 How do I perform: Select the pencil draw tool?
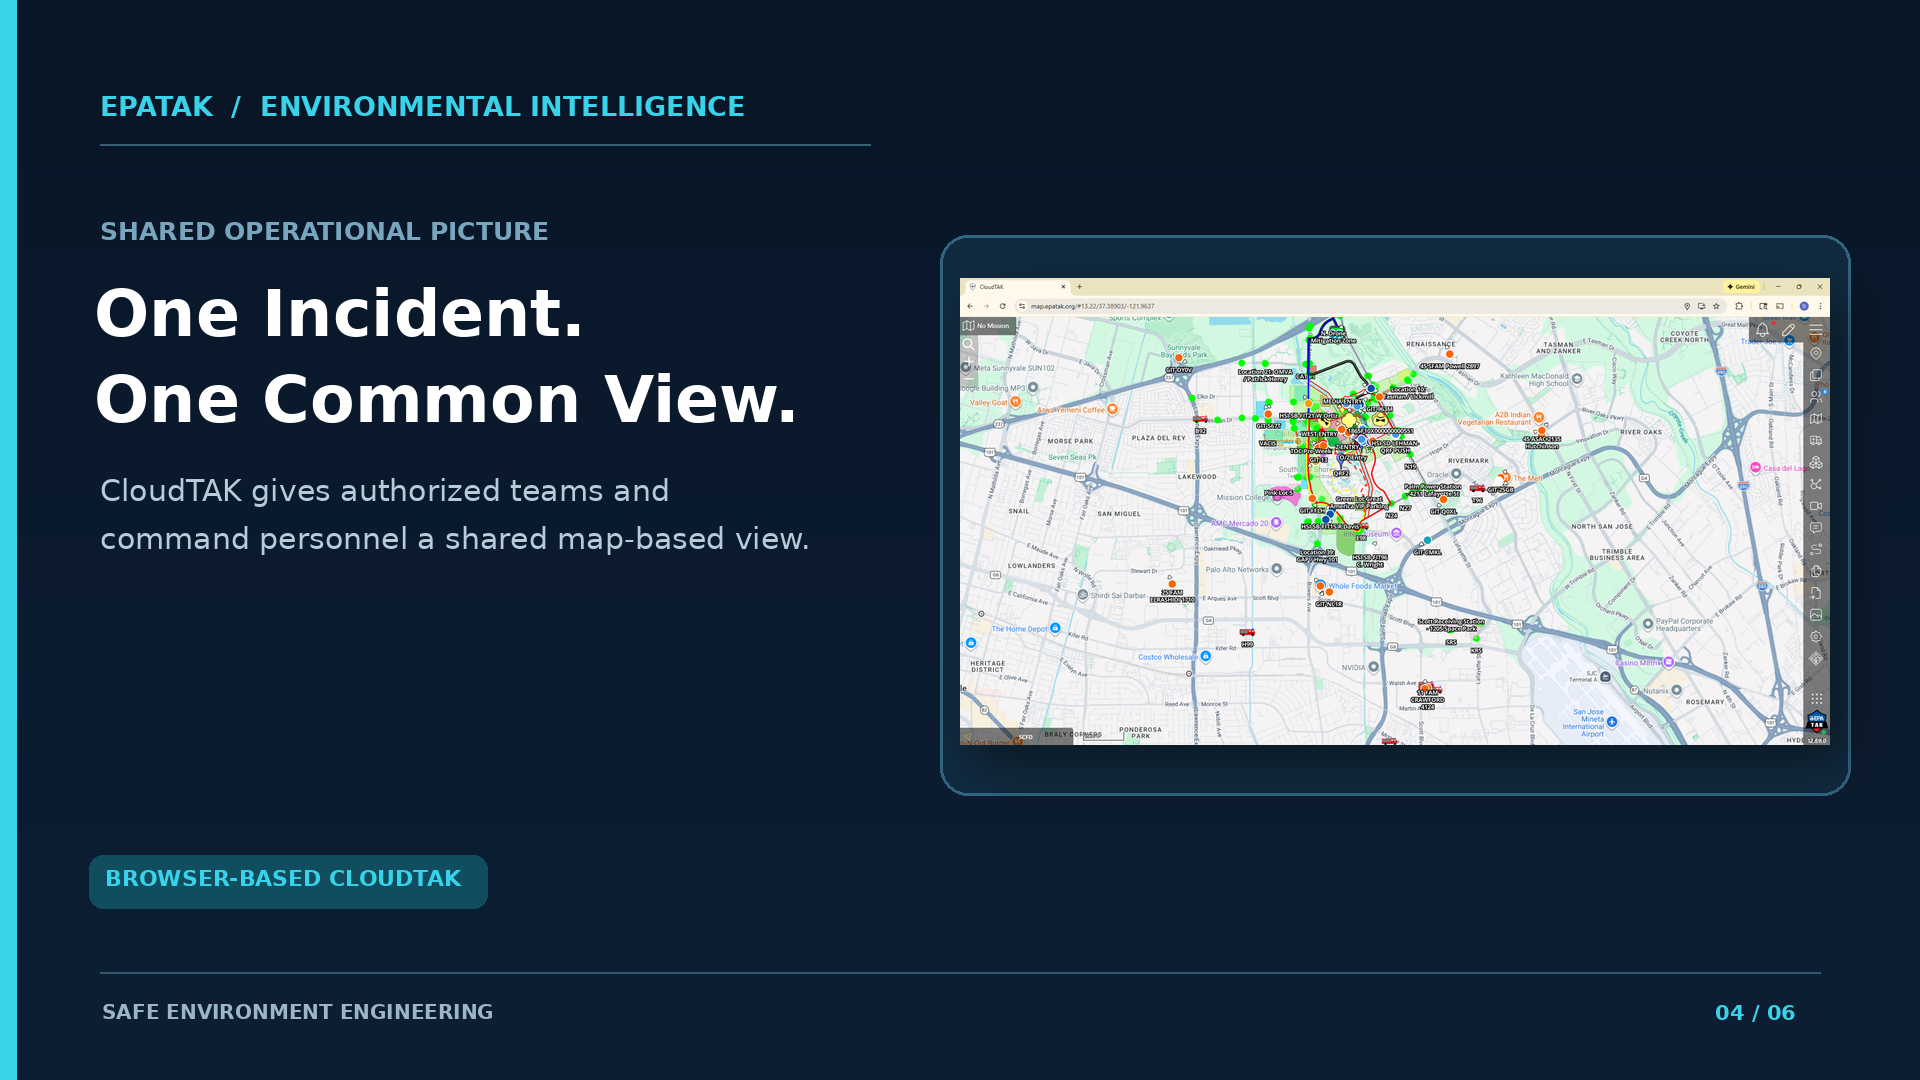[1788, 329]
